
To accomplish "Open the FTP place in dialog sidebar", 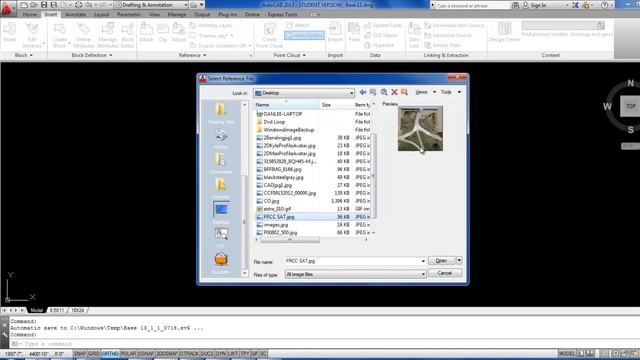I will tap(221, 238).
